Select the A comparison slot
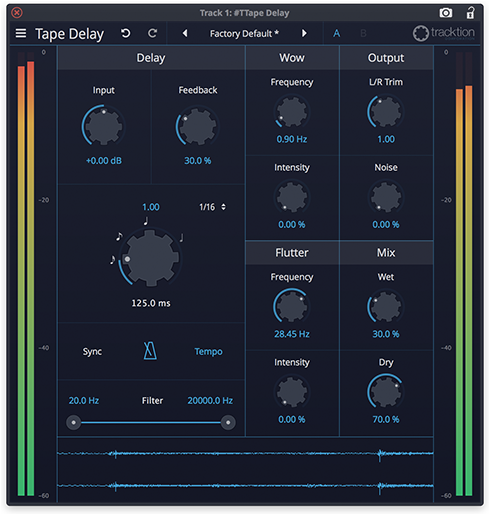The width and height of the screenshot is (493, 516). point(337,33)
